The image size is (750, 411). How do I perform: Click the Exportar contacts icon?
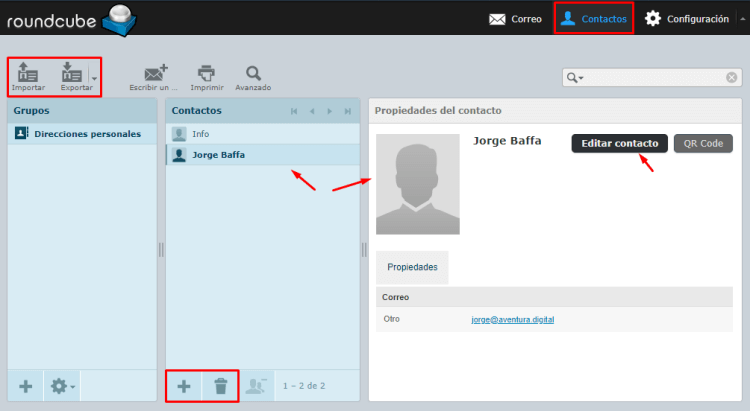[x=70, y=75]
